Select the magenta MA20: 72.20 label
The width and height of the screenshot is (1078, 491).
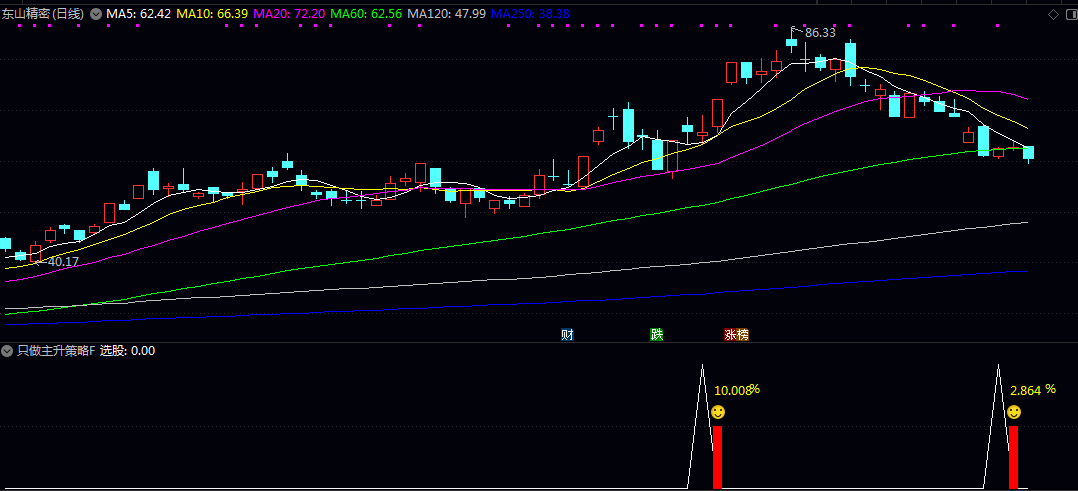pyautogui.click(x=290, y=14)
